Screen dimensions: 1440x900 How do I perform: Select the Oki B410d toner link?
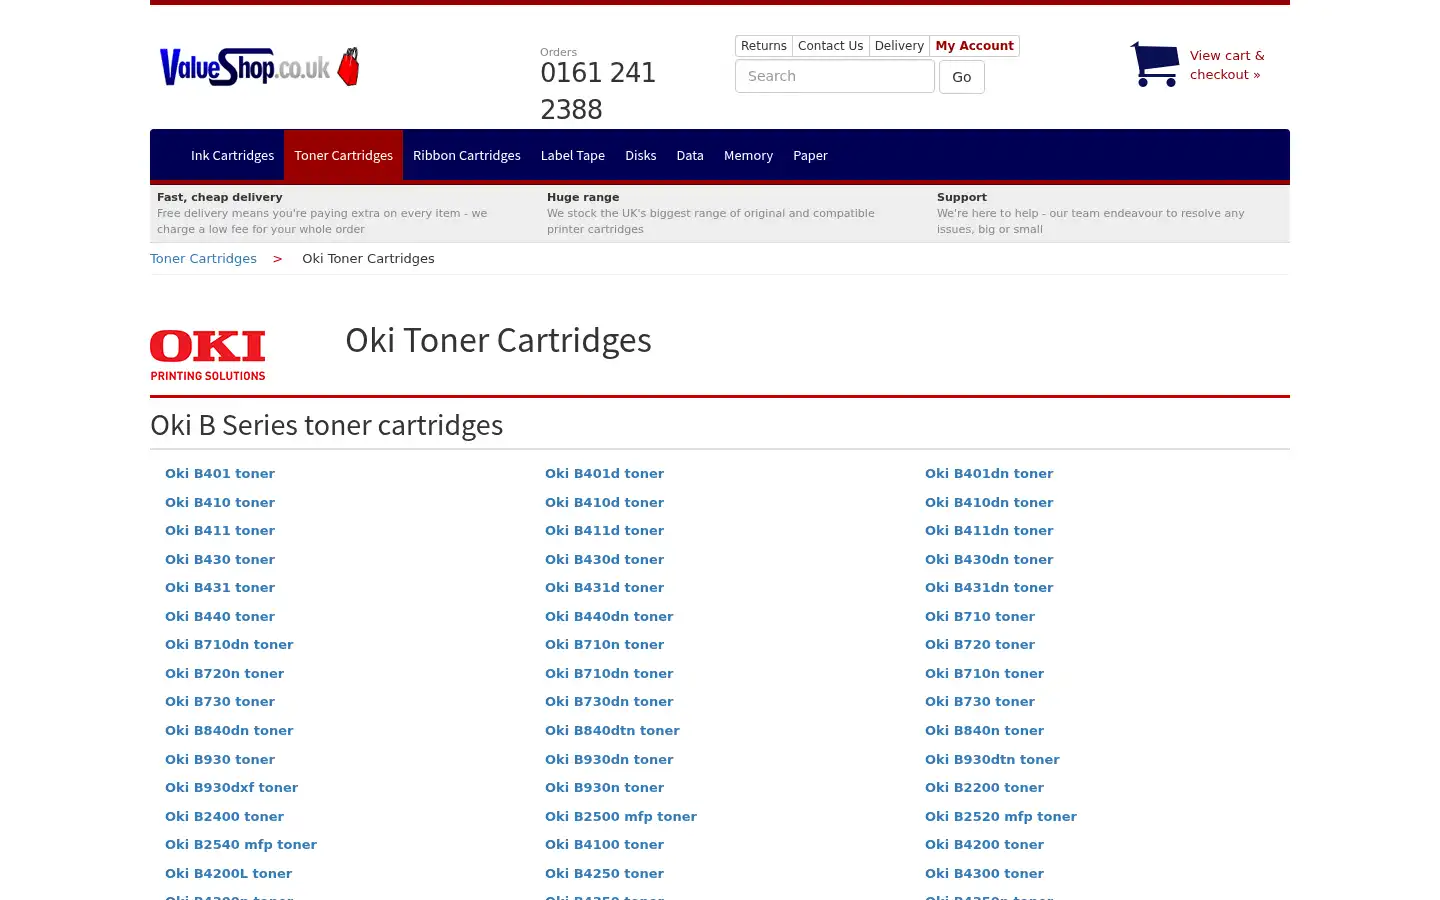[x=604, y=502]
